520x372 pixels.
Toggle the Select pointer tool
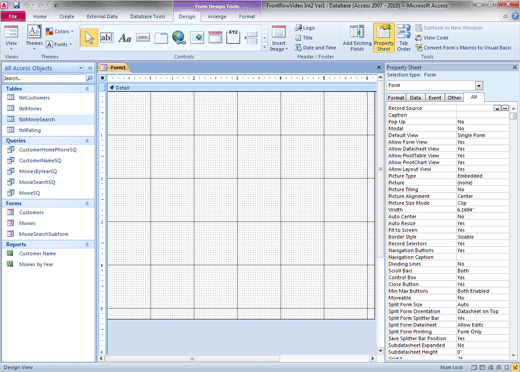pyautogui.click(x=89, y=38)
